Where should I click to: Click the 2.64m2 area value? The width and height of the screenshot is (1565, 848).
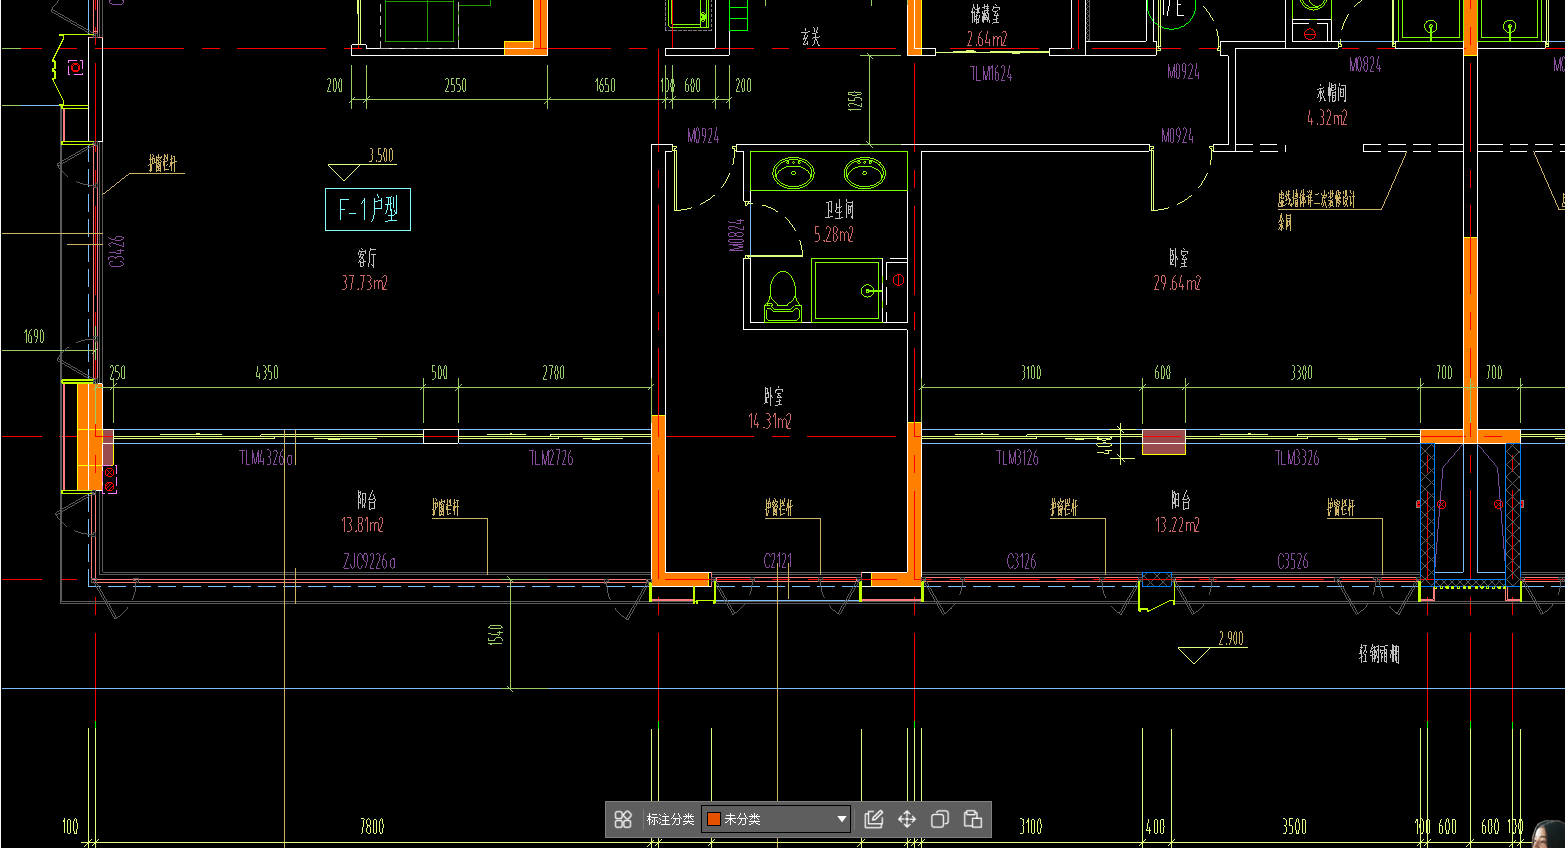987,39
